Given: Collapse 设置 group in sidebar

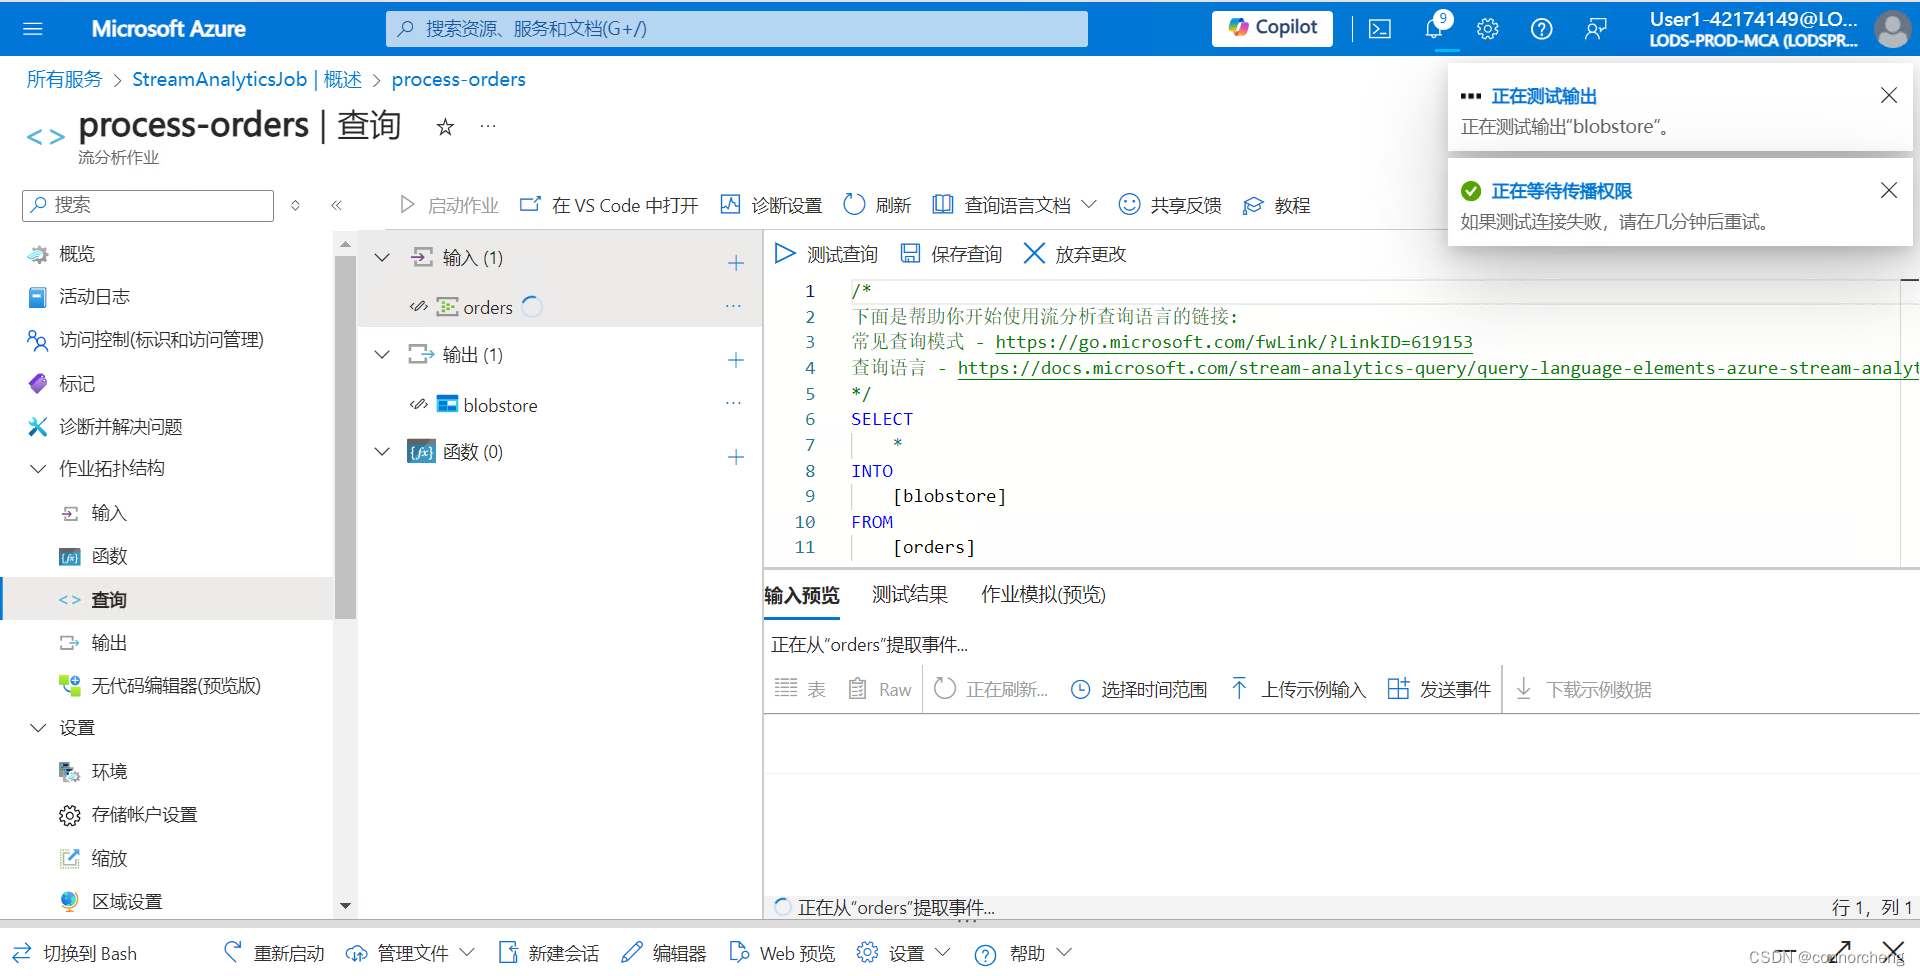Looking at the screenshot, I should [x=38, y=727].
